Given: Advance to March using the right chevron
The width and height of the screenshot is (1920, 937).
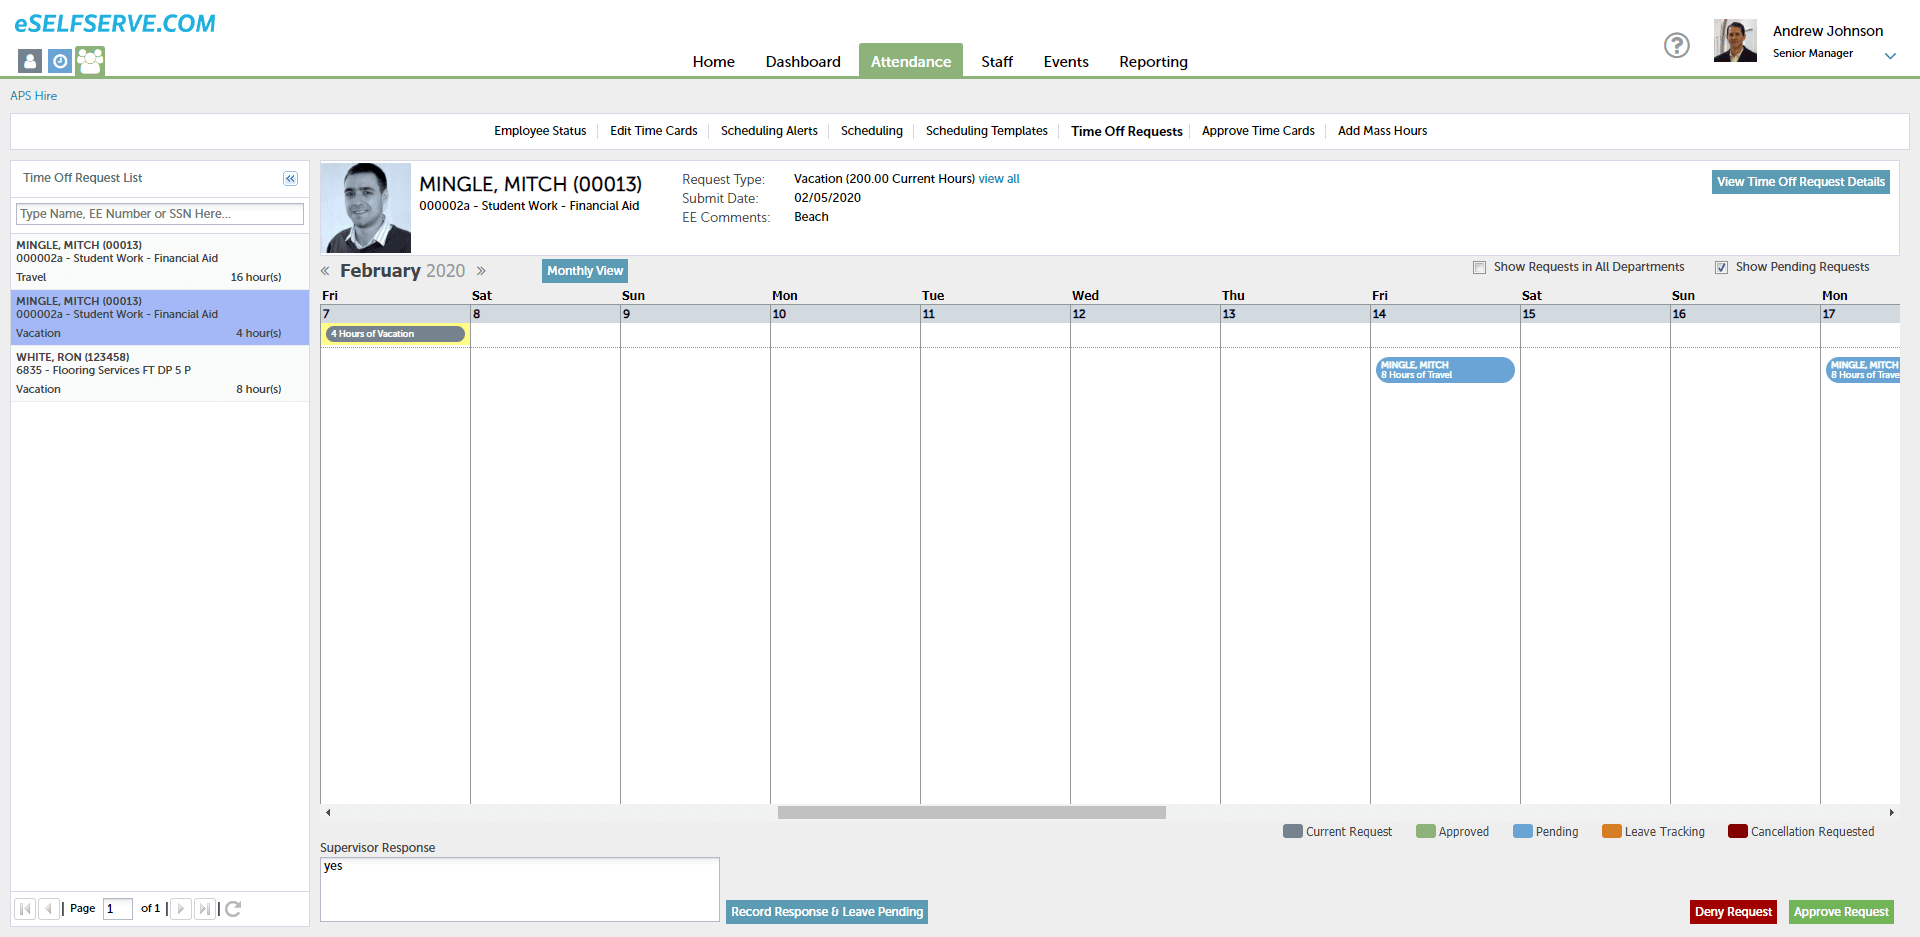Looking at the screenshot, I should pyautogui.click(x=482, y=270).
